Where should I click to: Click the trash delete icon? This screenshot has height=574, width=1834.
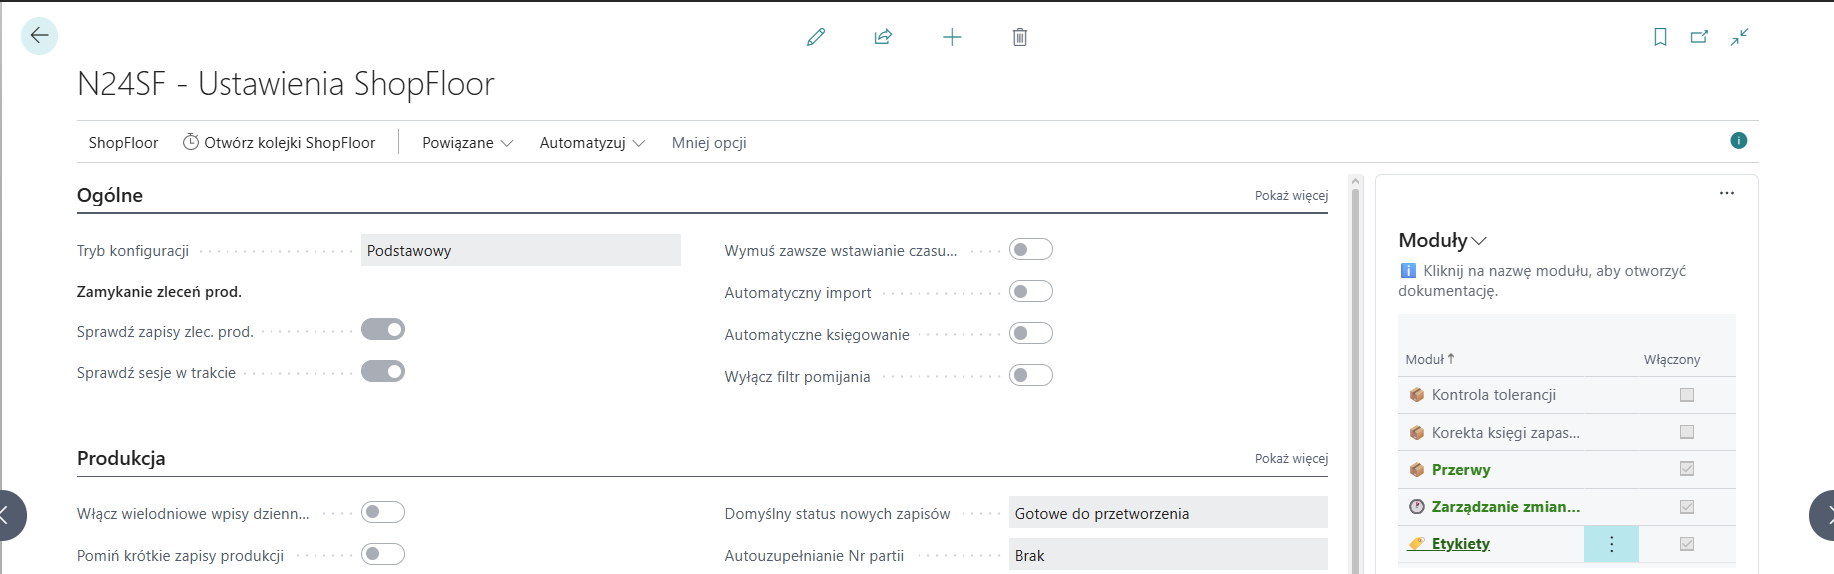pos(1019,37)
